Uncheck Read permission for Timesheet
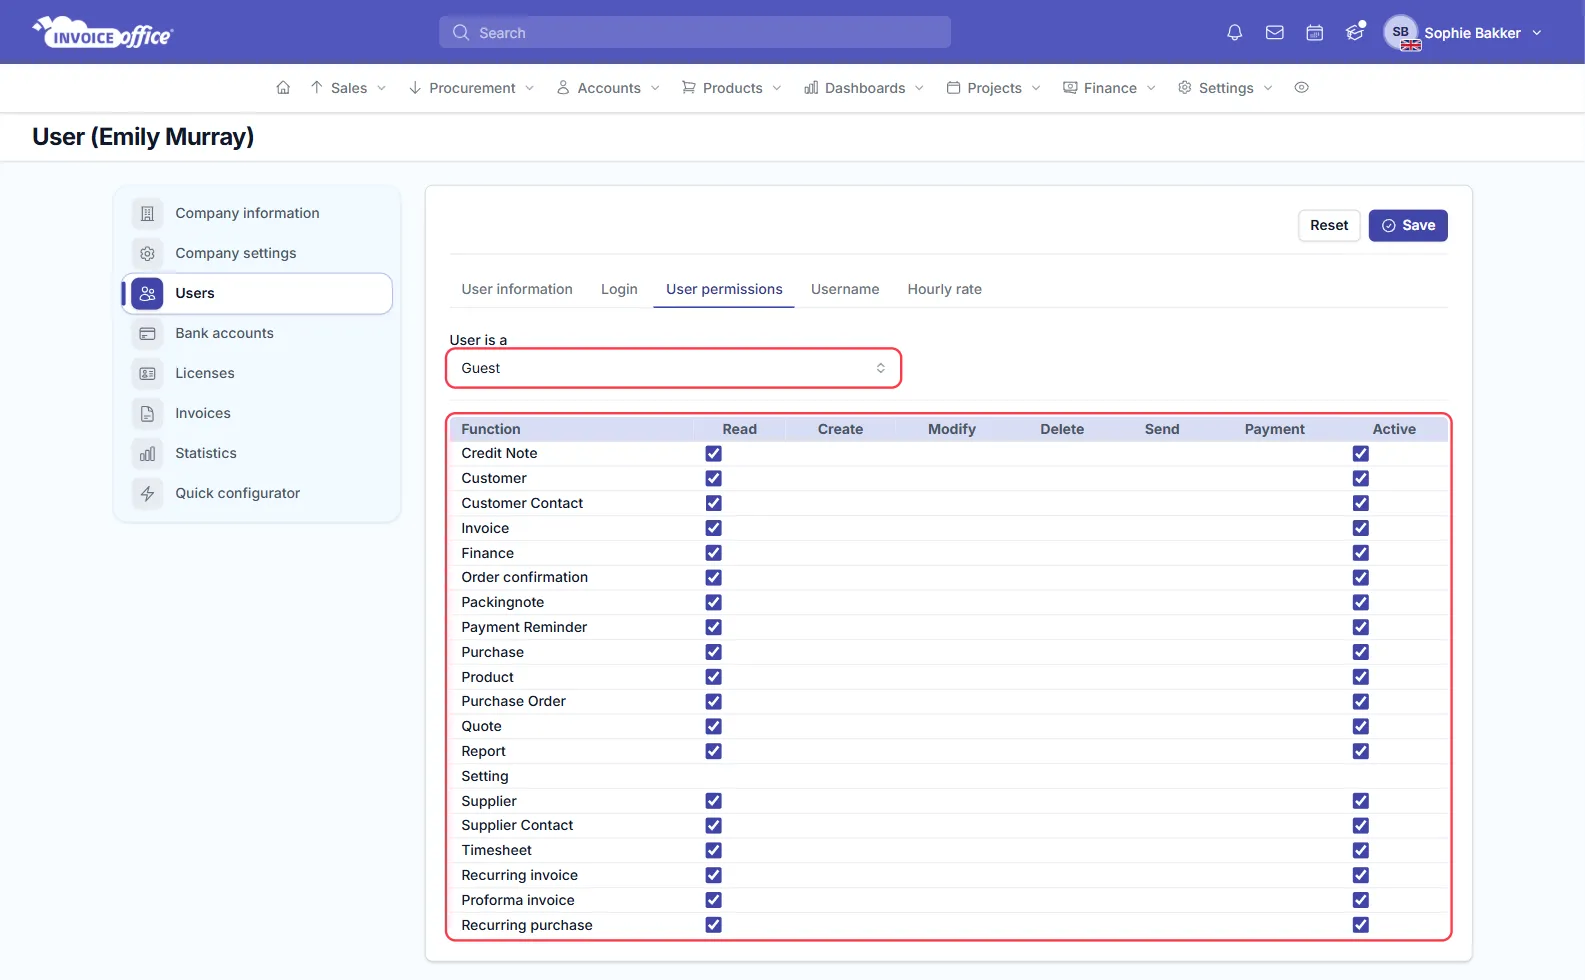This screenshot has height=980, width=1585. point(713,850)
